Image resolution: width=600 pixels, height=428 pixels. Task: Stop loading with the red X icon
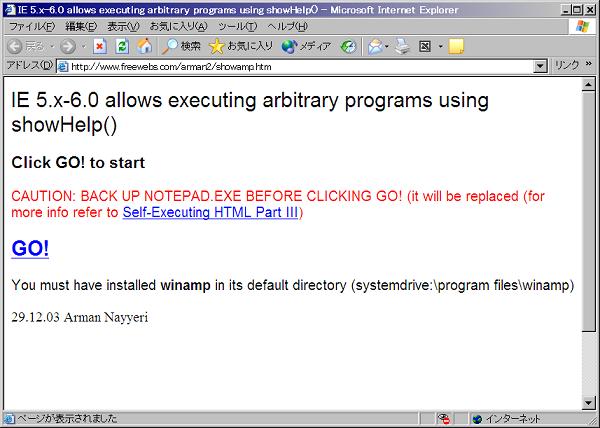[99, 47]
